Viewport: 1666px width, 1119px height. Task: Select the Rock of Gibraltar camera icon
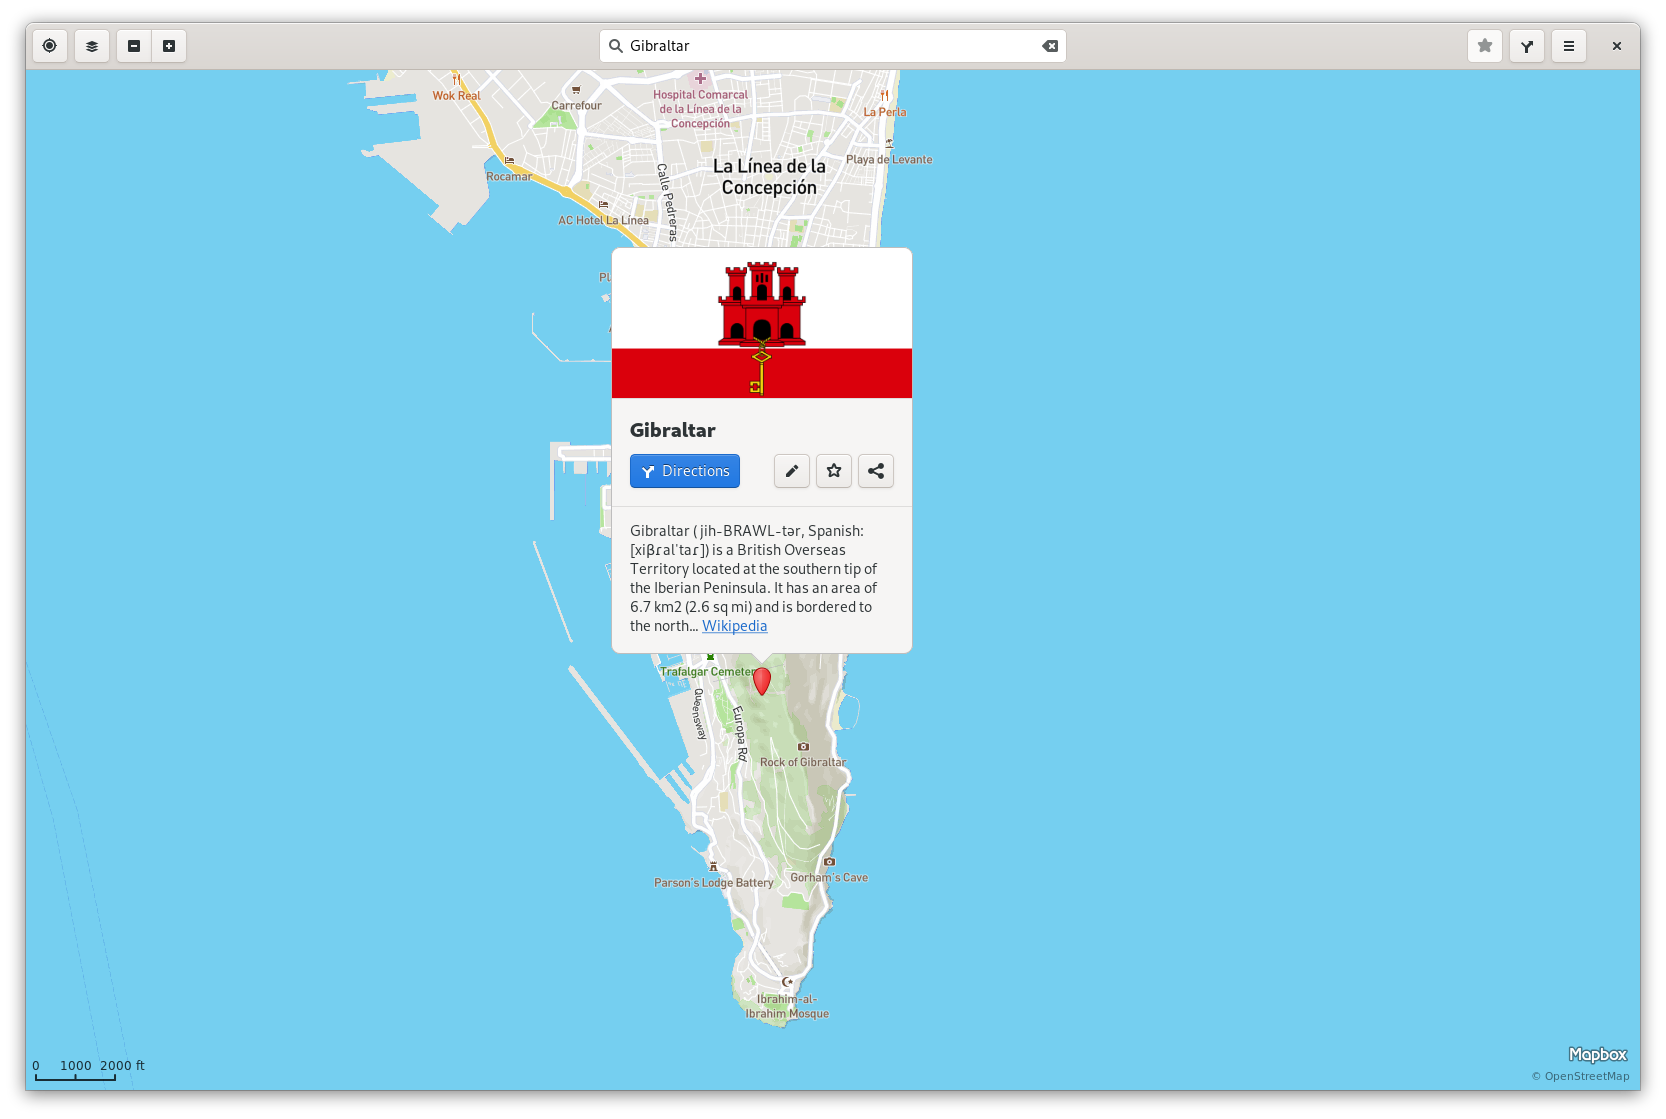[803, 747]
